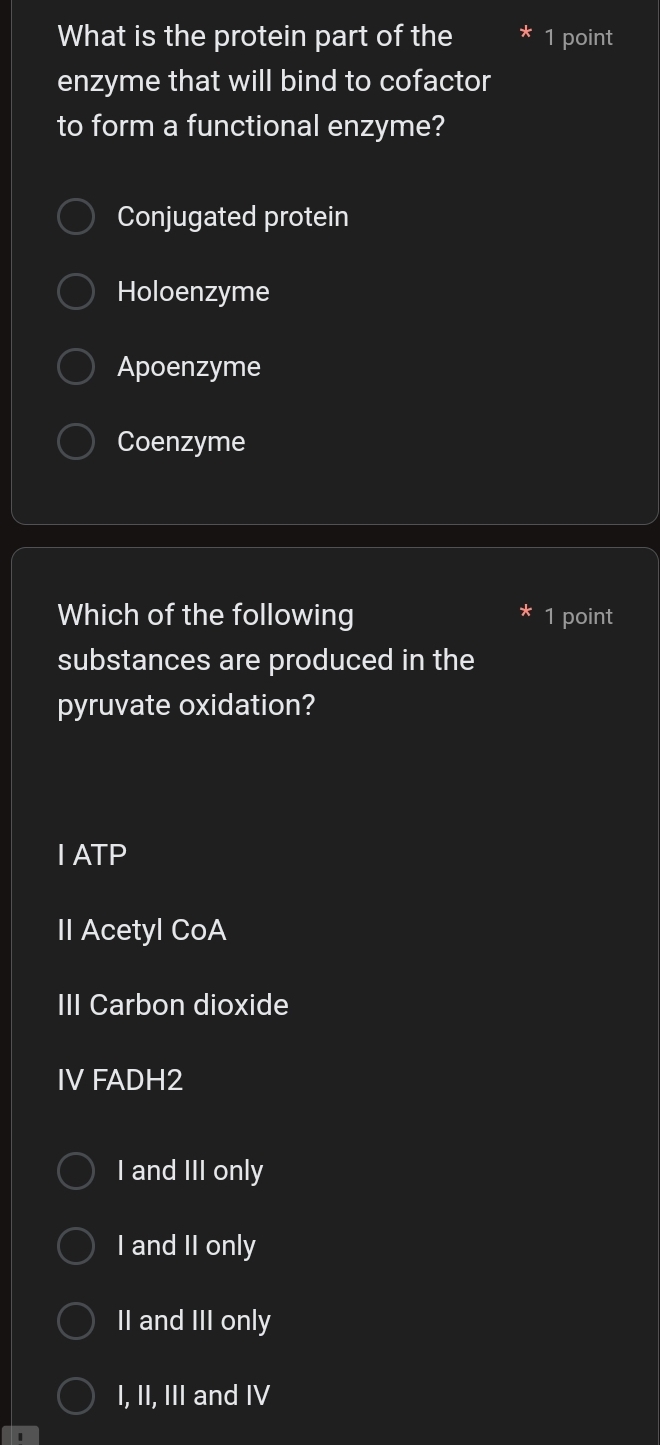This screenshot has width=660, height=1445.
Task: Click the 1 point label on second question
Action: [578, 616]
